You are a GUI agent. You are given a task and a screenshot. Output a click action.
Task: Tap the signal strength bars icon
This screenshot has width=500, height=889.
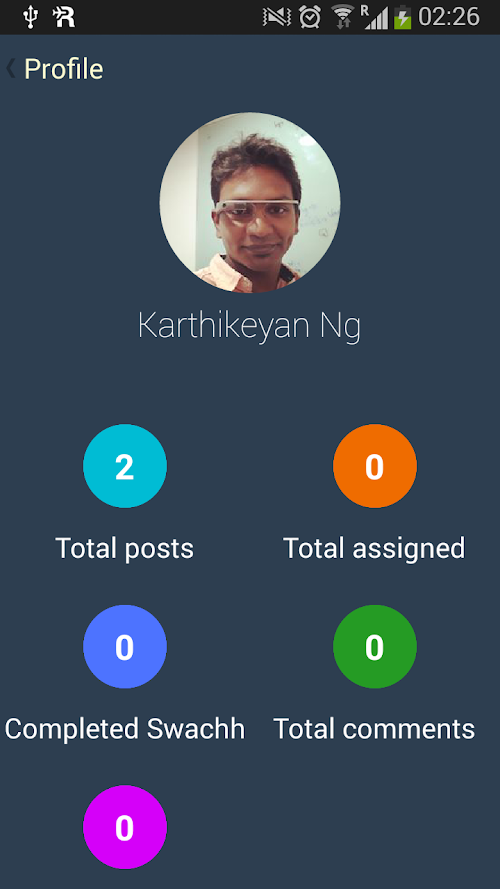point(375,17)
